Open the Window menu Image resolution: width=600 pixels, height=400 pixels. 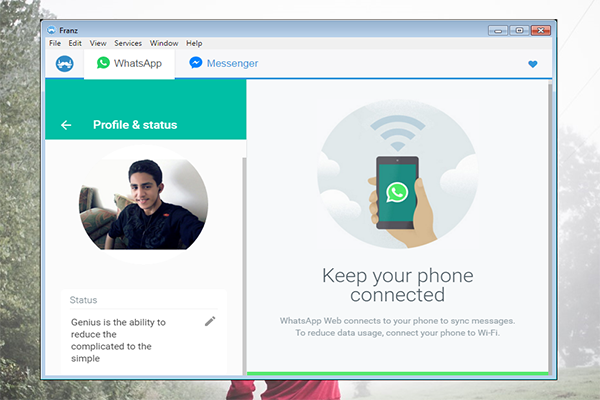(x=164, y=43)
